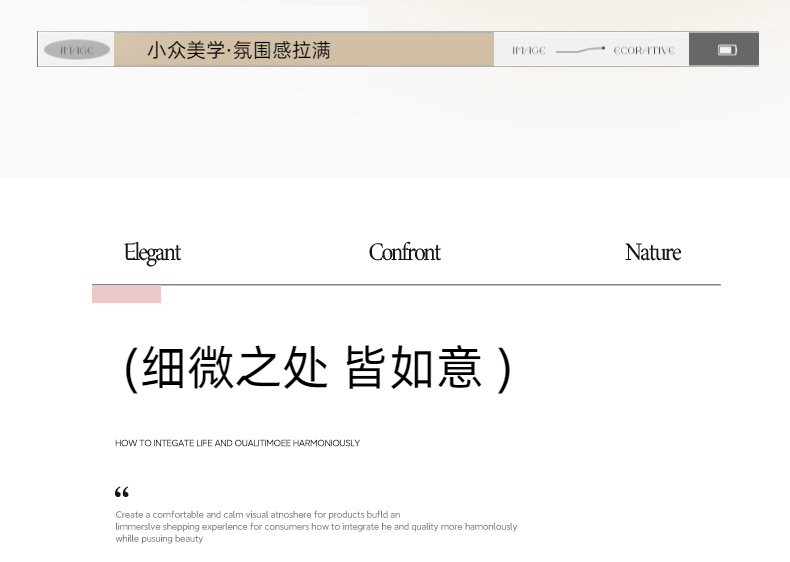Click the line starting 'Create a comfortable'
Image resolution: width=790 pixels, height=562 pixels.
[x=257, y=514]
